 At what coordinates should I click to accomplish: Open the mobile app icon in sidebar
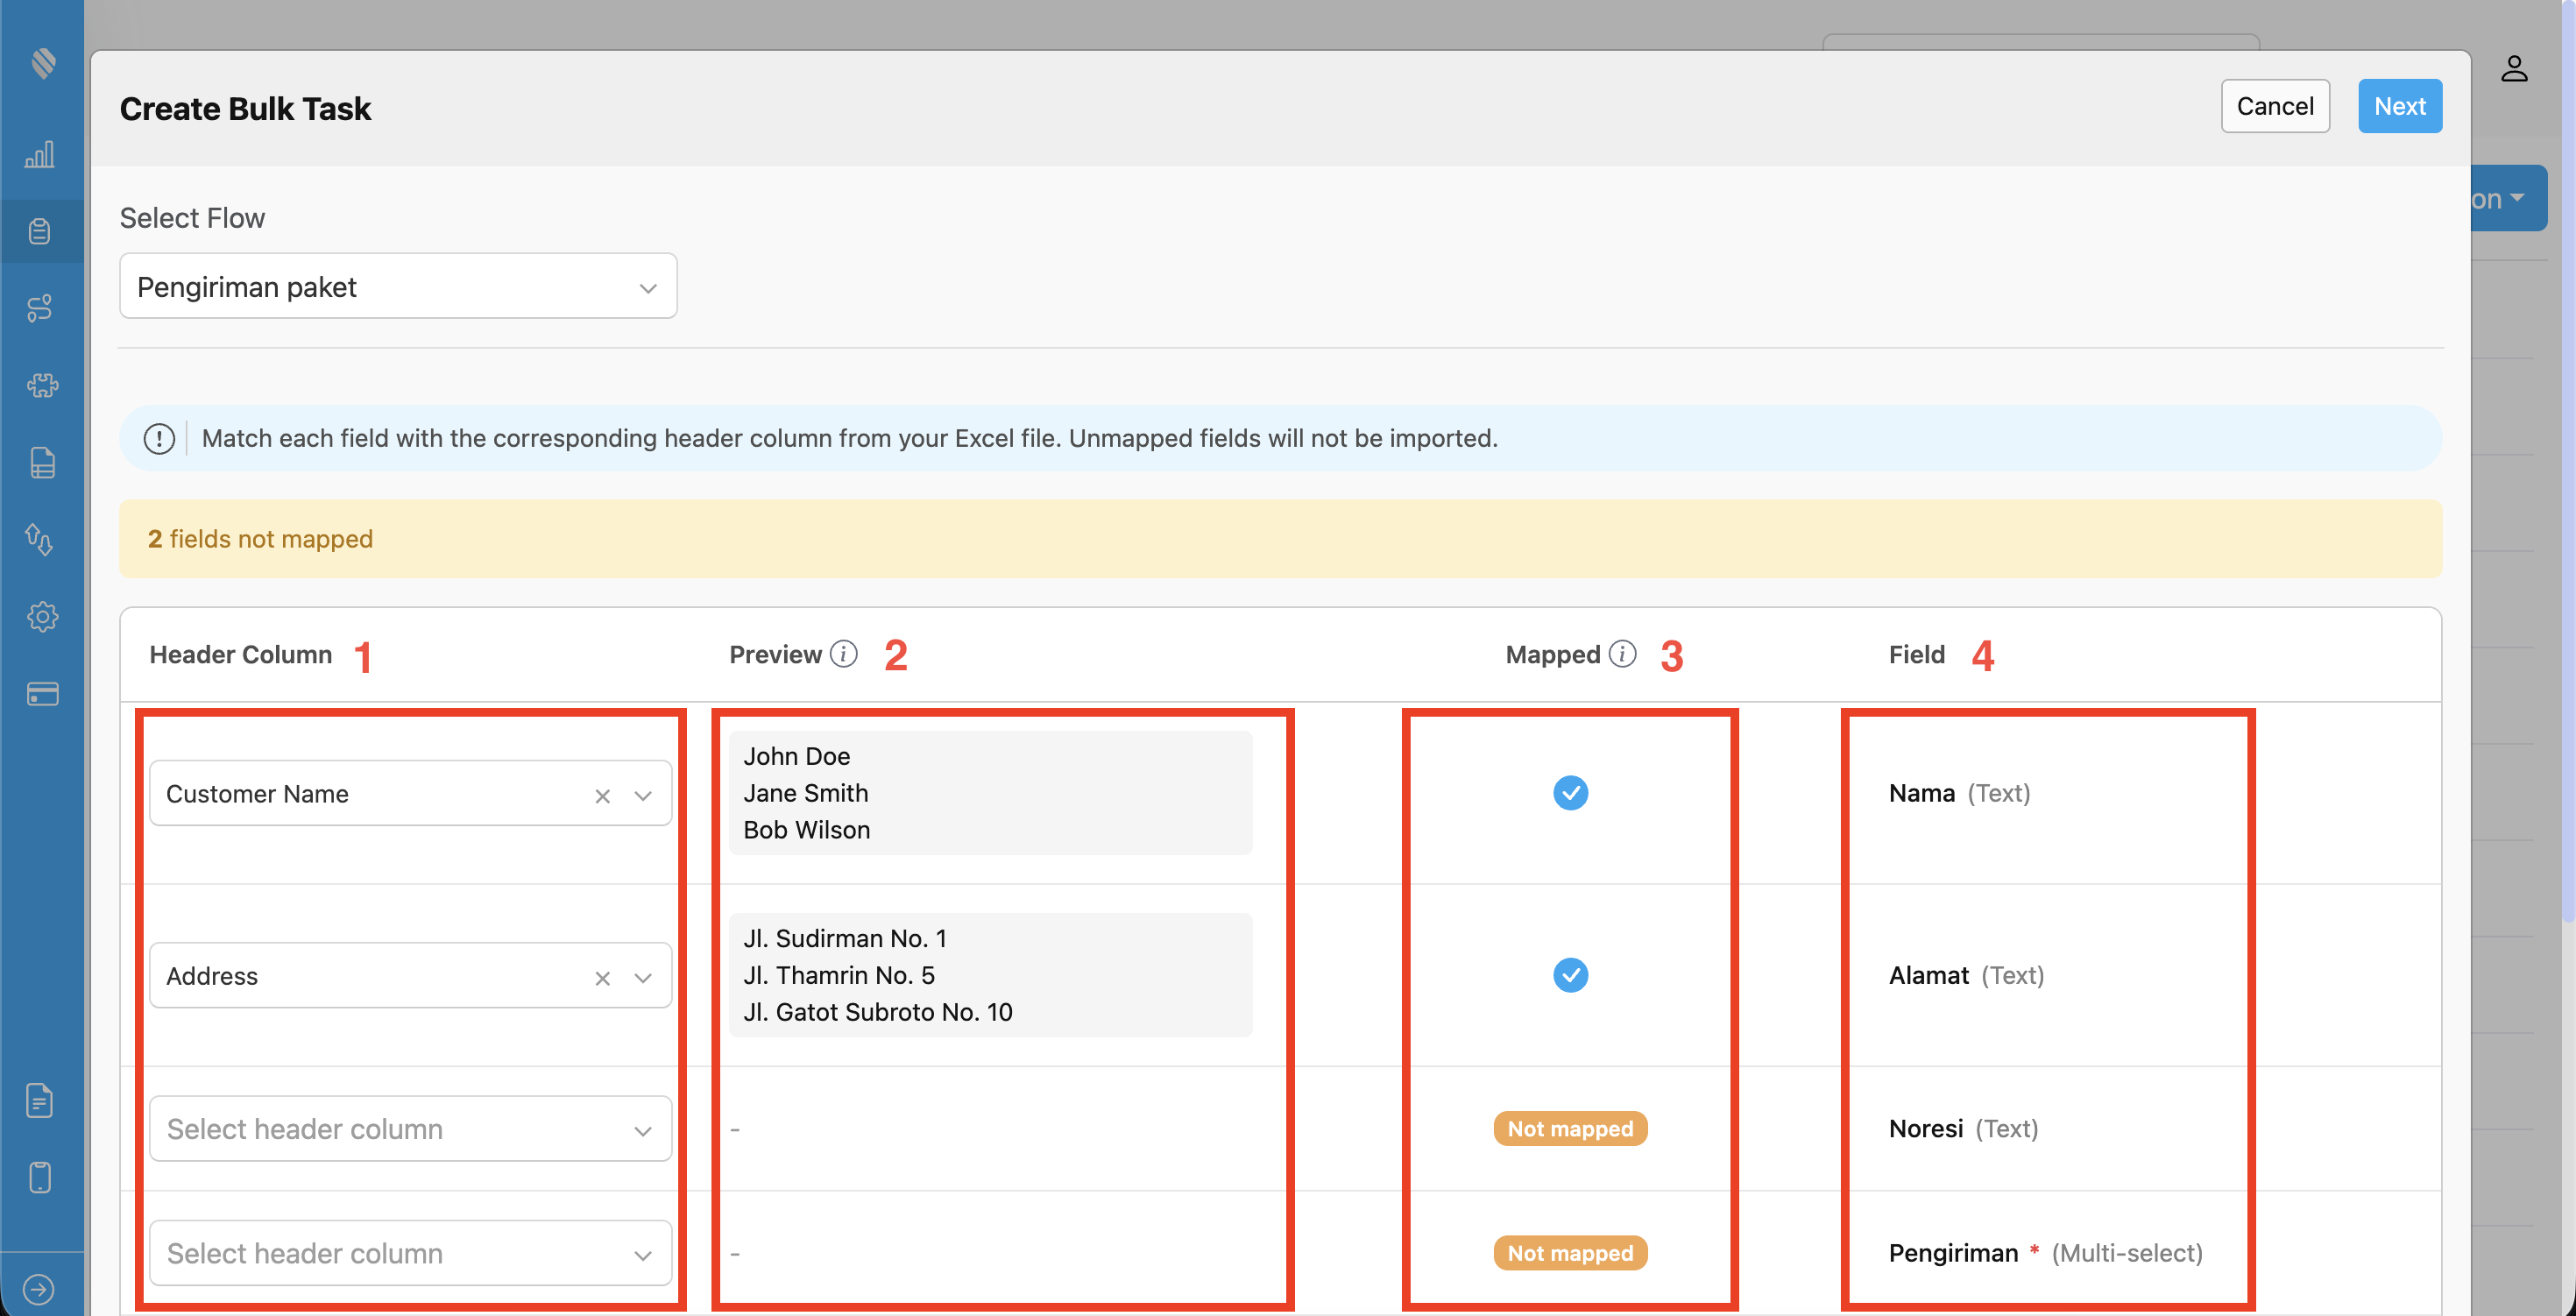click(x=41, y=1178)
